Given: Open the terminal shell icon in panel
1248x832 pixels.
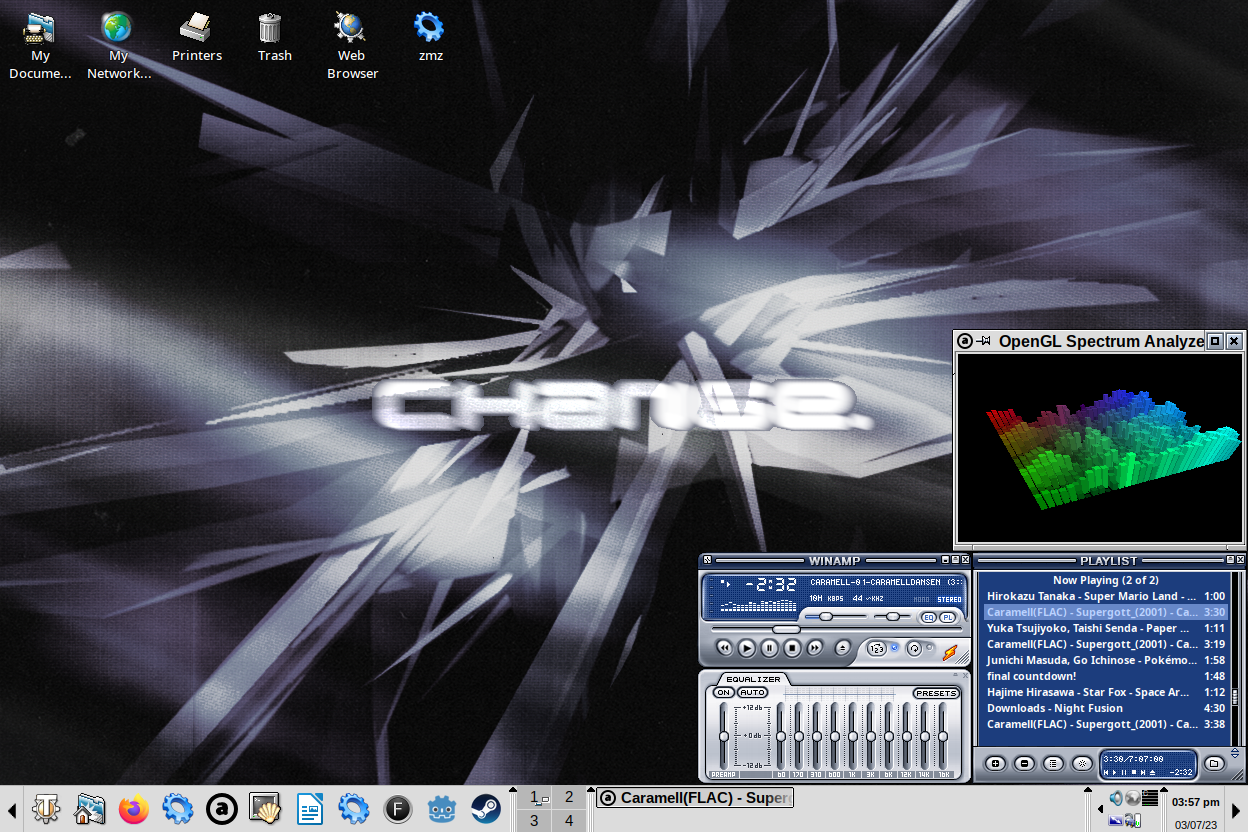Looking at the screenshot, I should coord(266,809).
